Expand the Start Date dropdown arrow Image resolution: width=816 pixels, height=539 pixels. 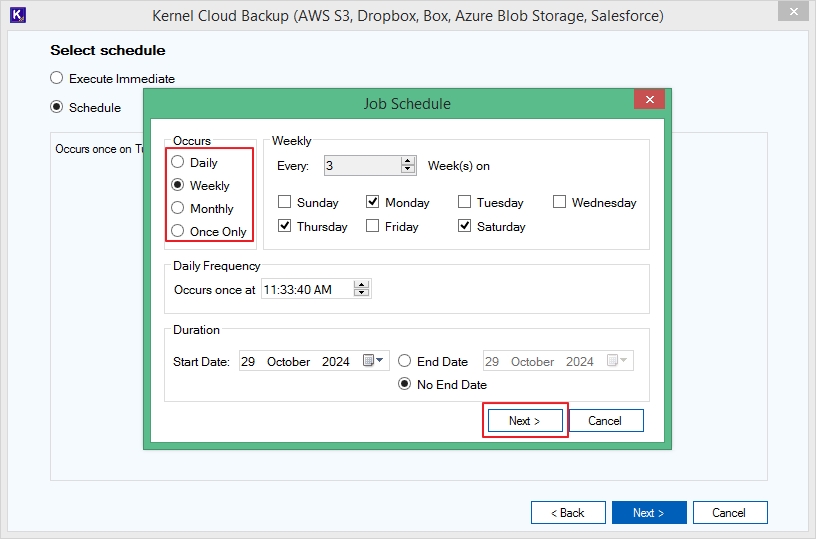click(380, 360)
